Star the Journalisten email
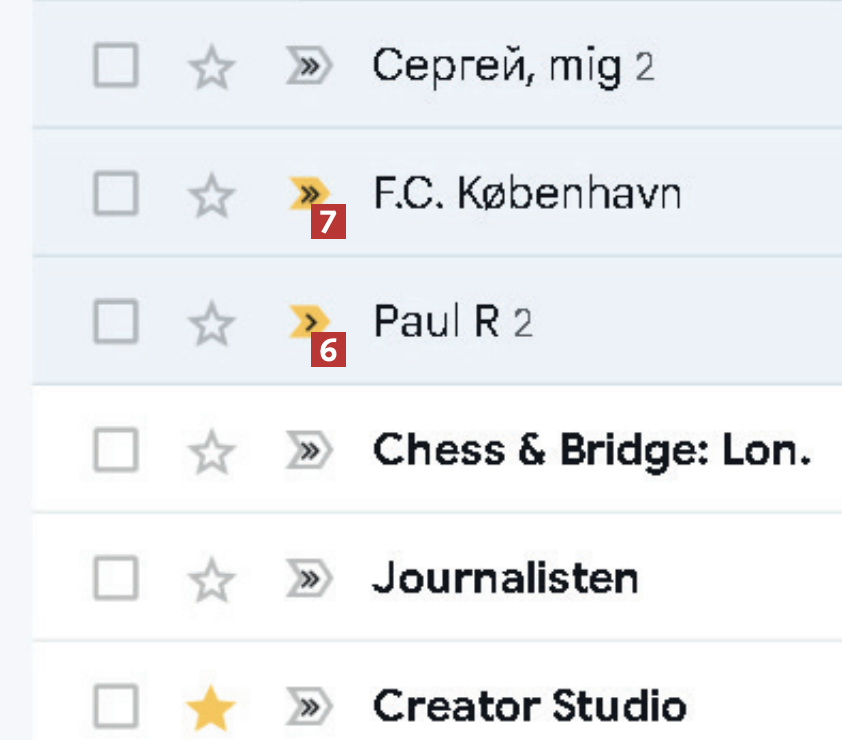Image resolution: width=842 pixels, height=740 pixels. click(211, 579)
